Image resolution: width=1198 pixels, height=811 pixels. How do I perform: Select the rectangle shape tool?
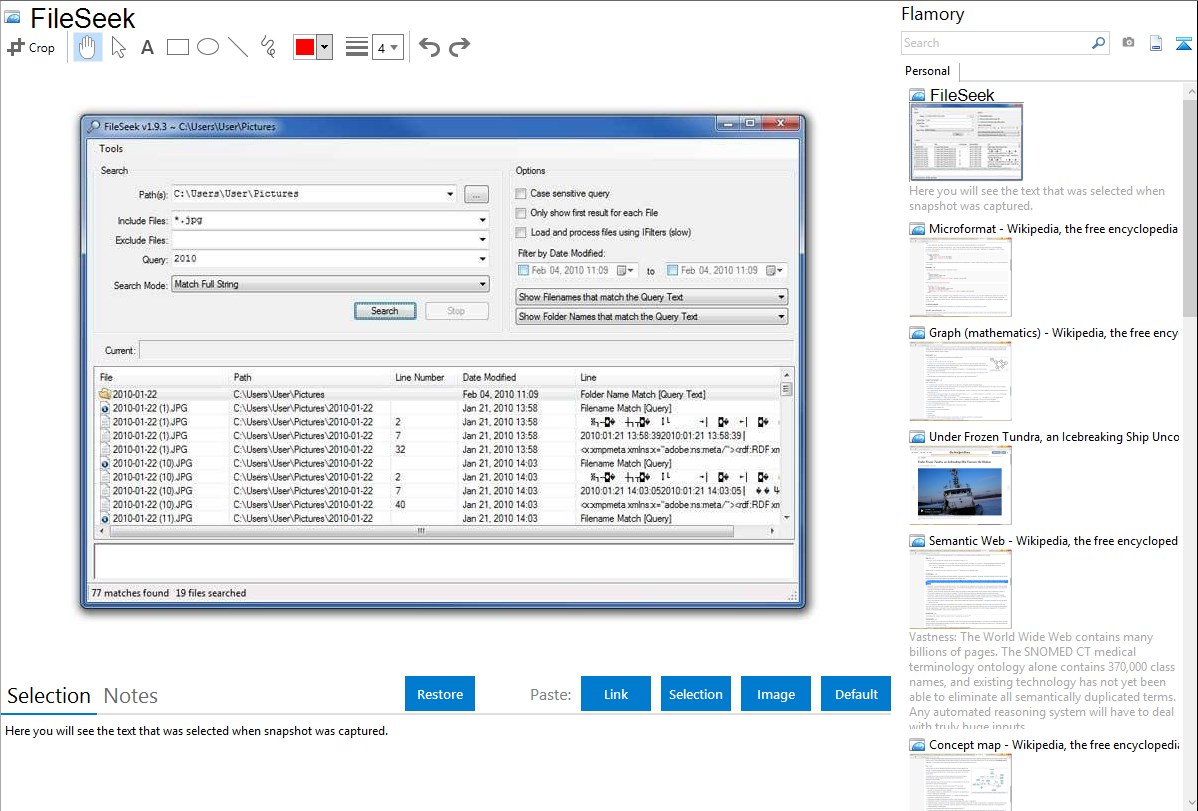(178, 47)
